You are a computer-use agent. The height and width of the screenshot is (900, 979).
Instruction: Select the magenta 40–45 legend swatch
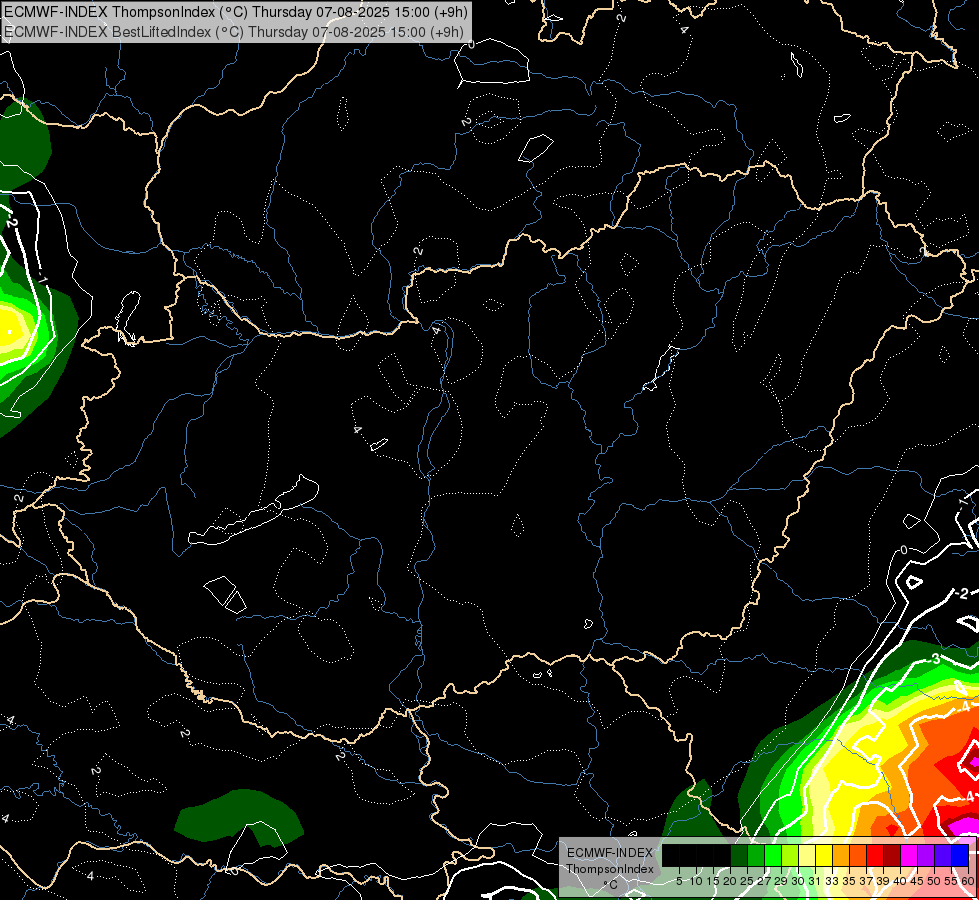(x=908, y=855)
